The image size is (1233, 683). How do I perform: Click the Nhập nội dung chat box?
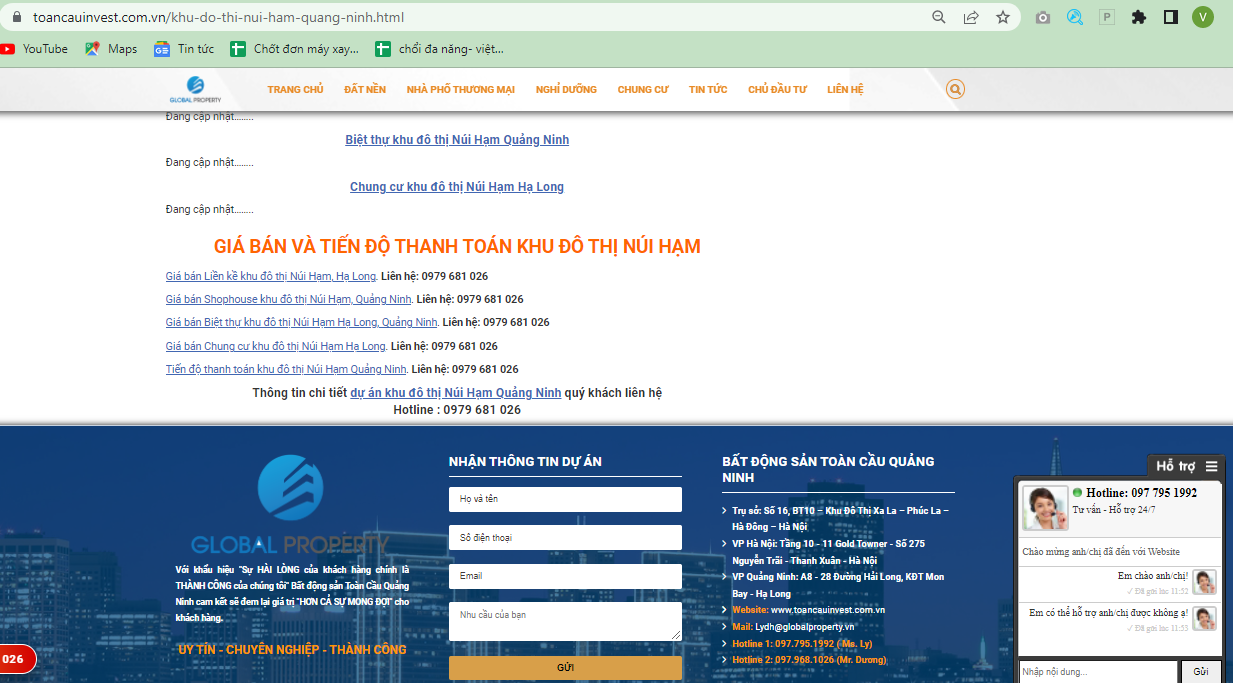(x=1097, y=672)
